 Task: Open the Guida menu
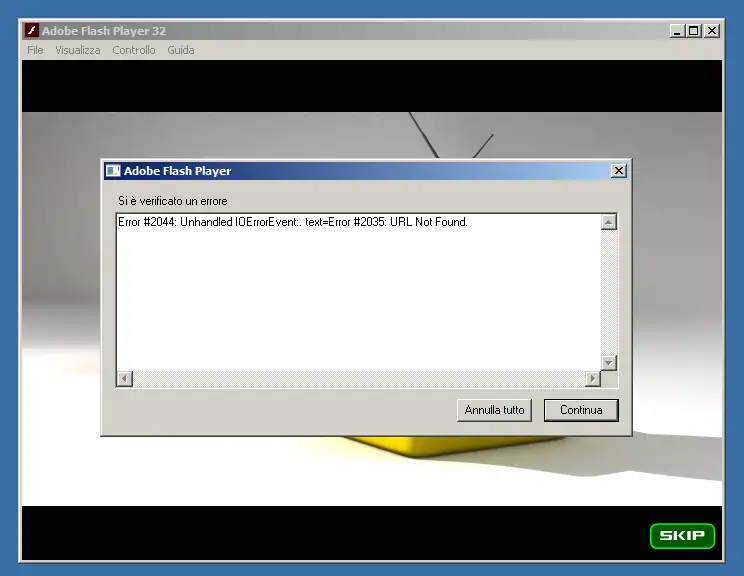point(181,50)
